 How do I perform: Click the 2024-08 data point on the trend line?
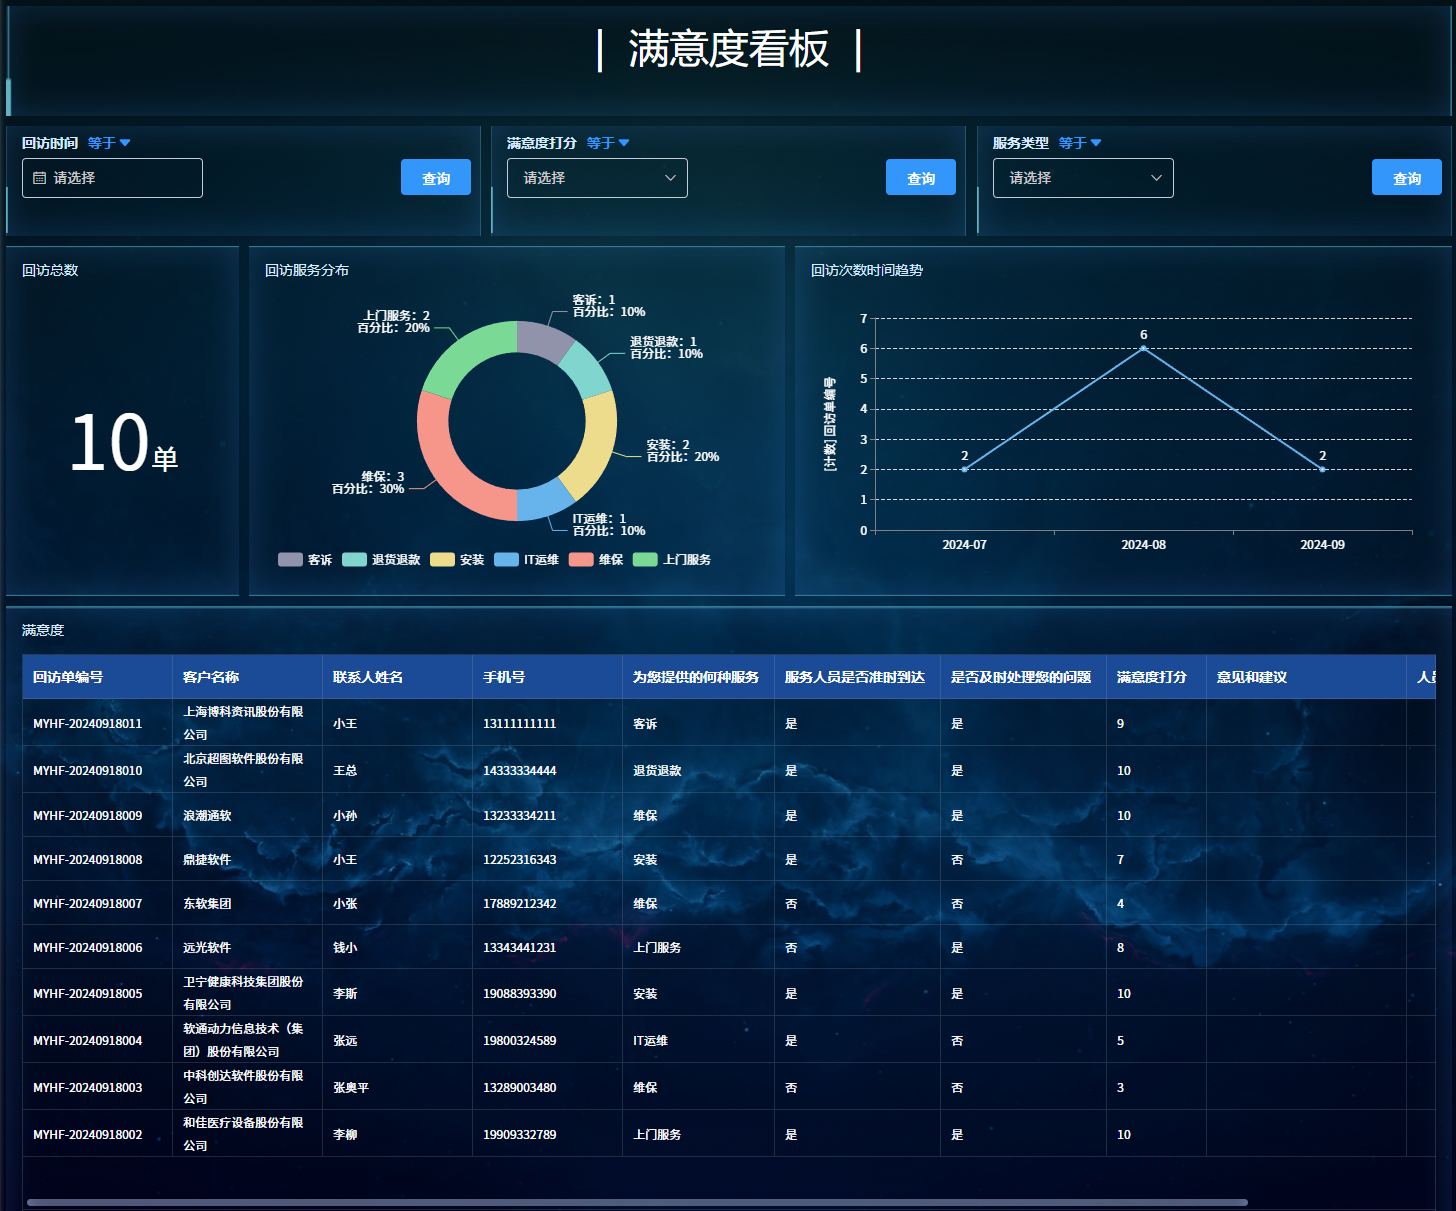(1143, 348)
